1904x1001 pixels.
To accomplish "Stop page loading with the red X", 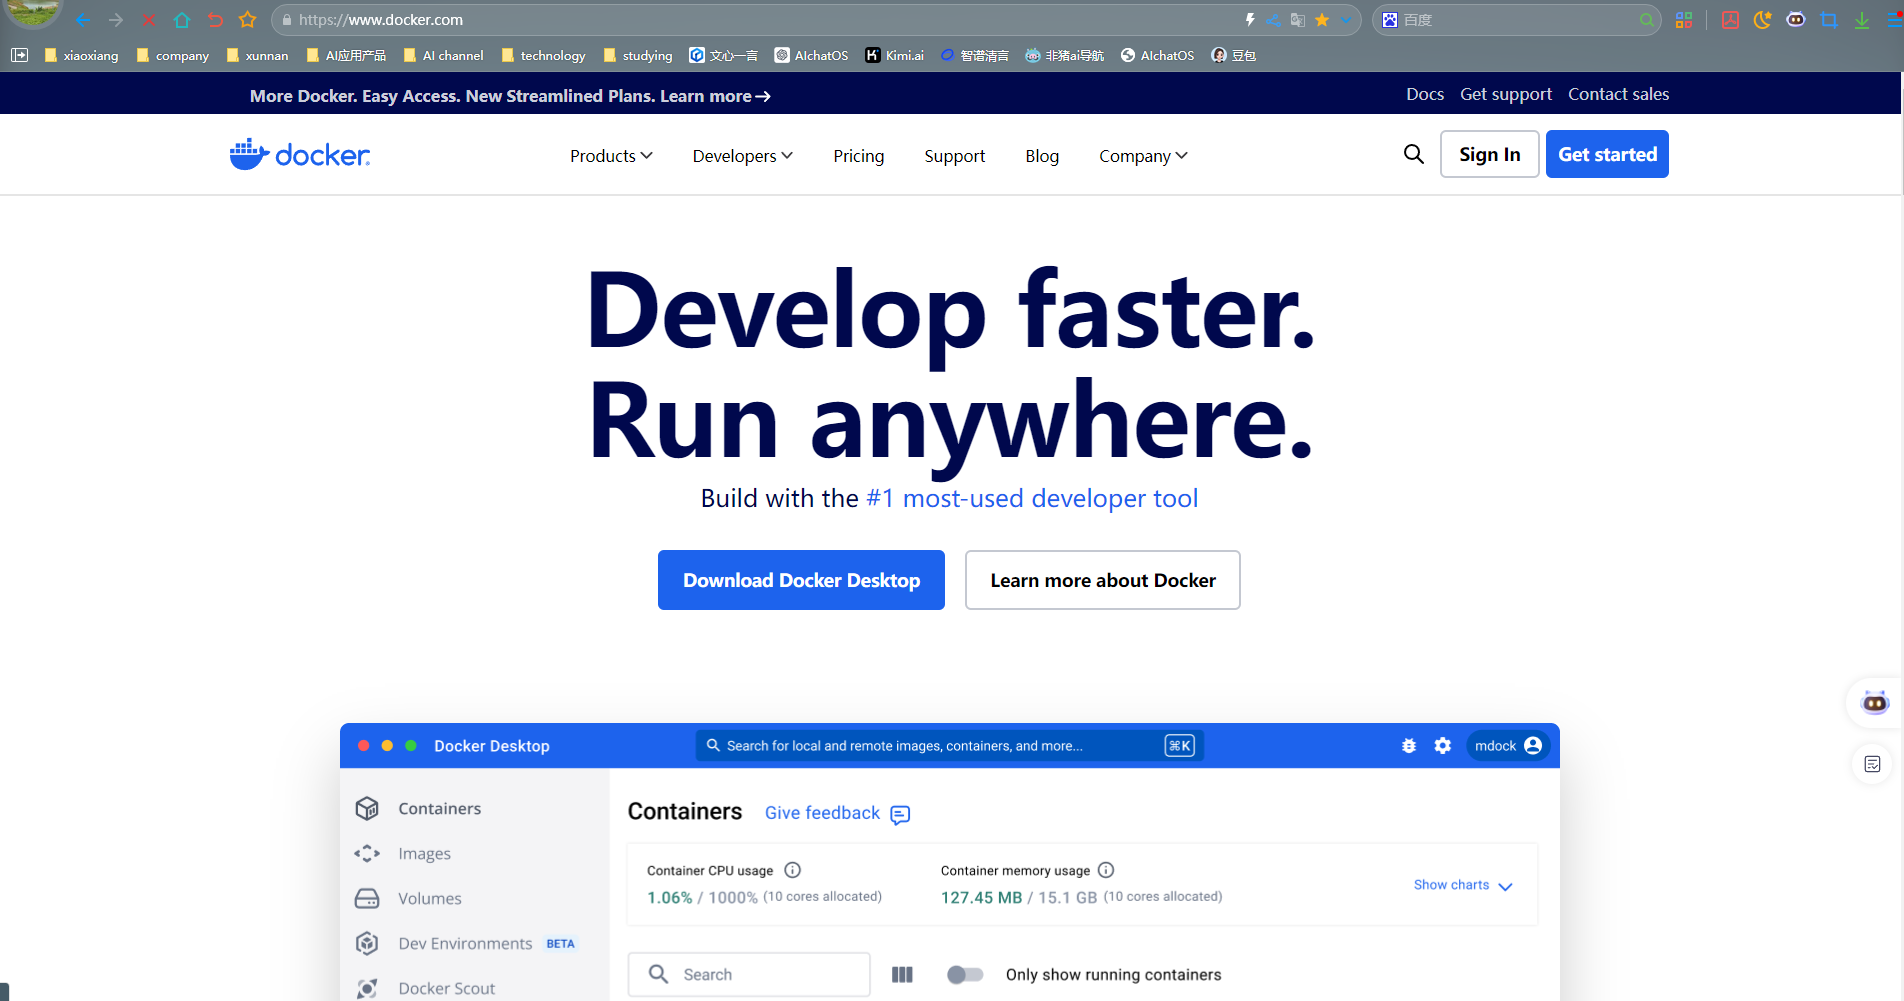I will (x=149, y=20).
